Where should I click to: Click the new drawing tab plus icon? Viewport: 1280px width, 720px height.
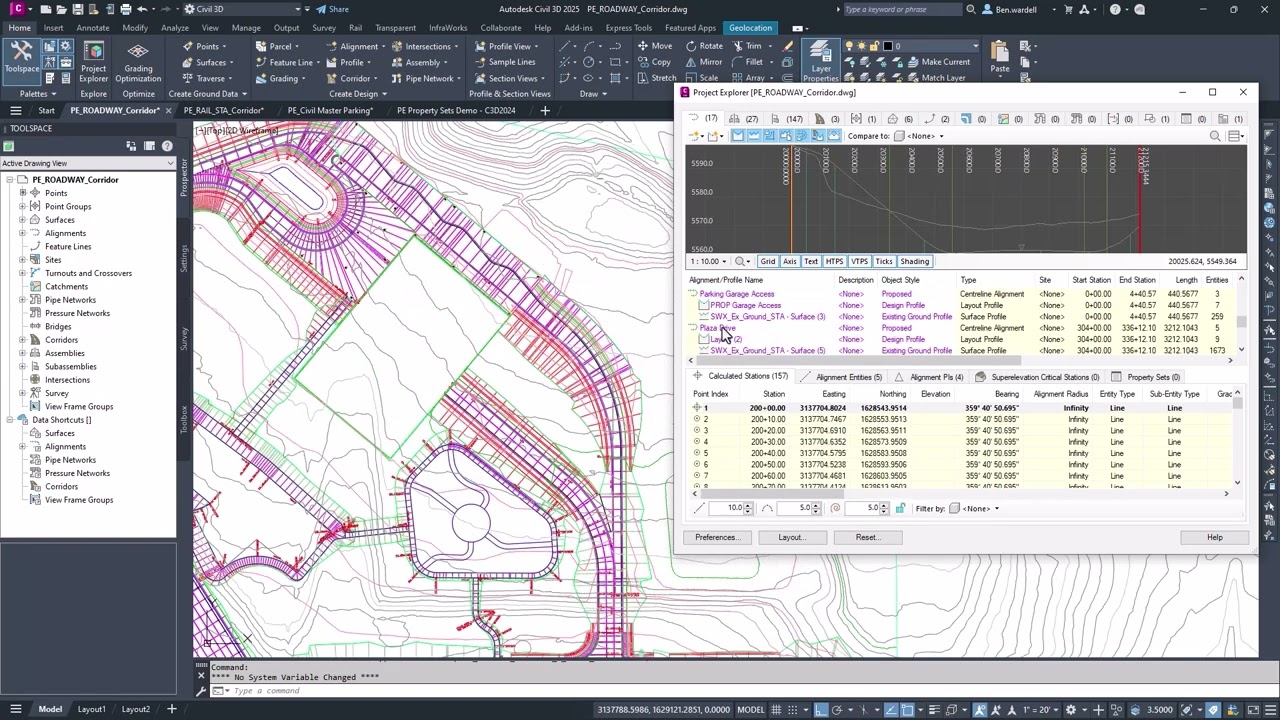[x=545, y=110]
